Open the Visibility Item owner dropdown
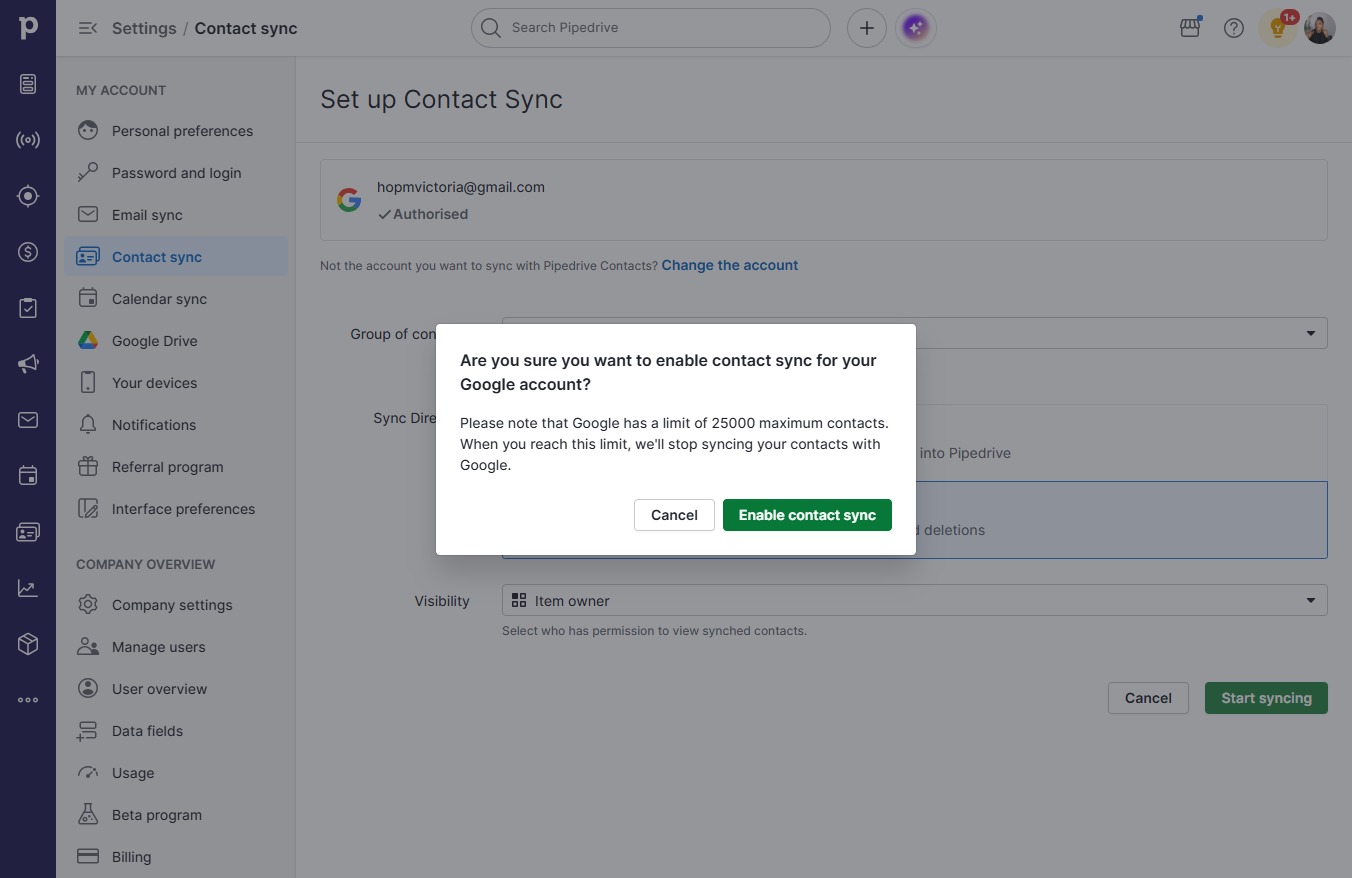This screenshot has width=1352, height=878. 915,600
